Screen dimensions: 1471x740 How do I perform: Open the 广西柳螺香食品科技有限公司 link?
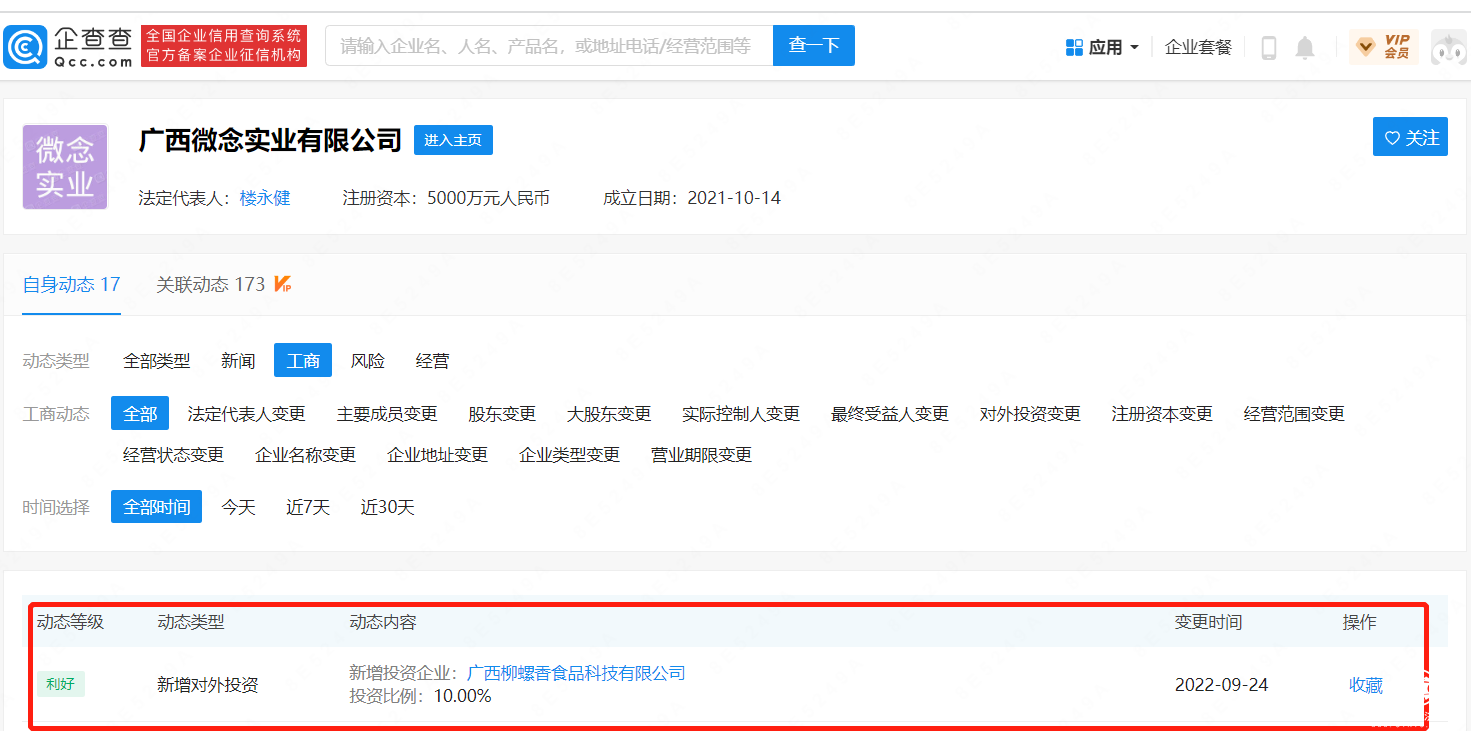pyautogui.click(x=576, y=673)
